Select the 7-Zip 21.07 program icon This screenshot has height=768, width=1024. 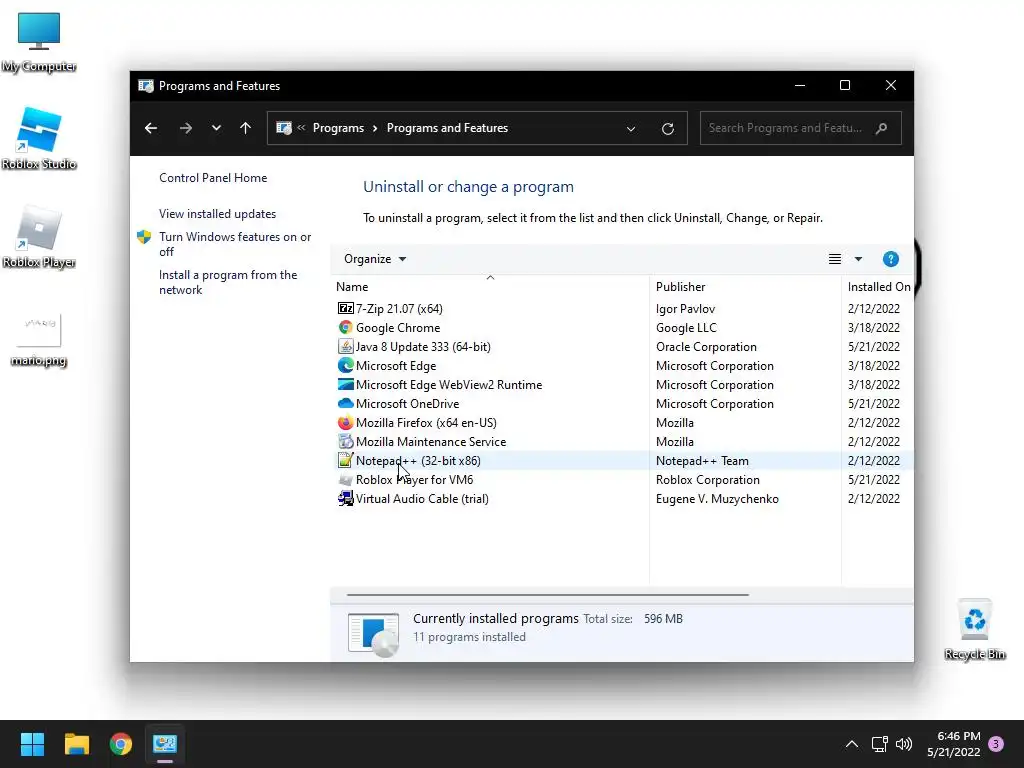click(345, 308)
